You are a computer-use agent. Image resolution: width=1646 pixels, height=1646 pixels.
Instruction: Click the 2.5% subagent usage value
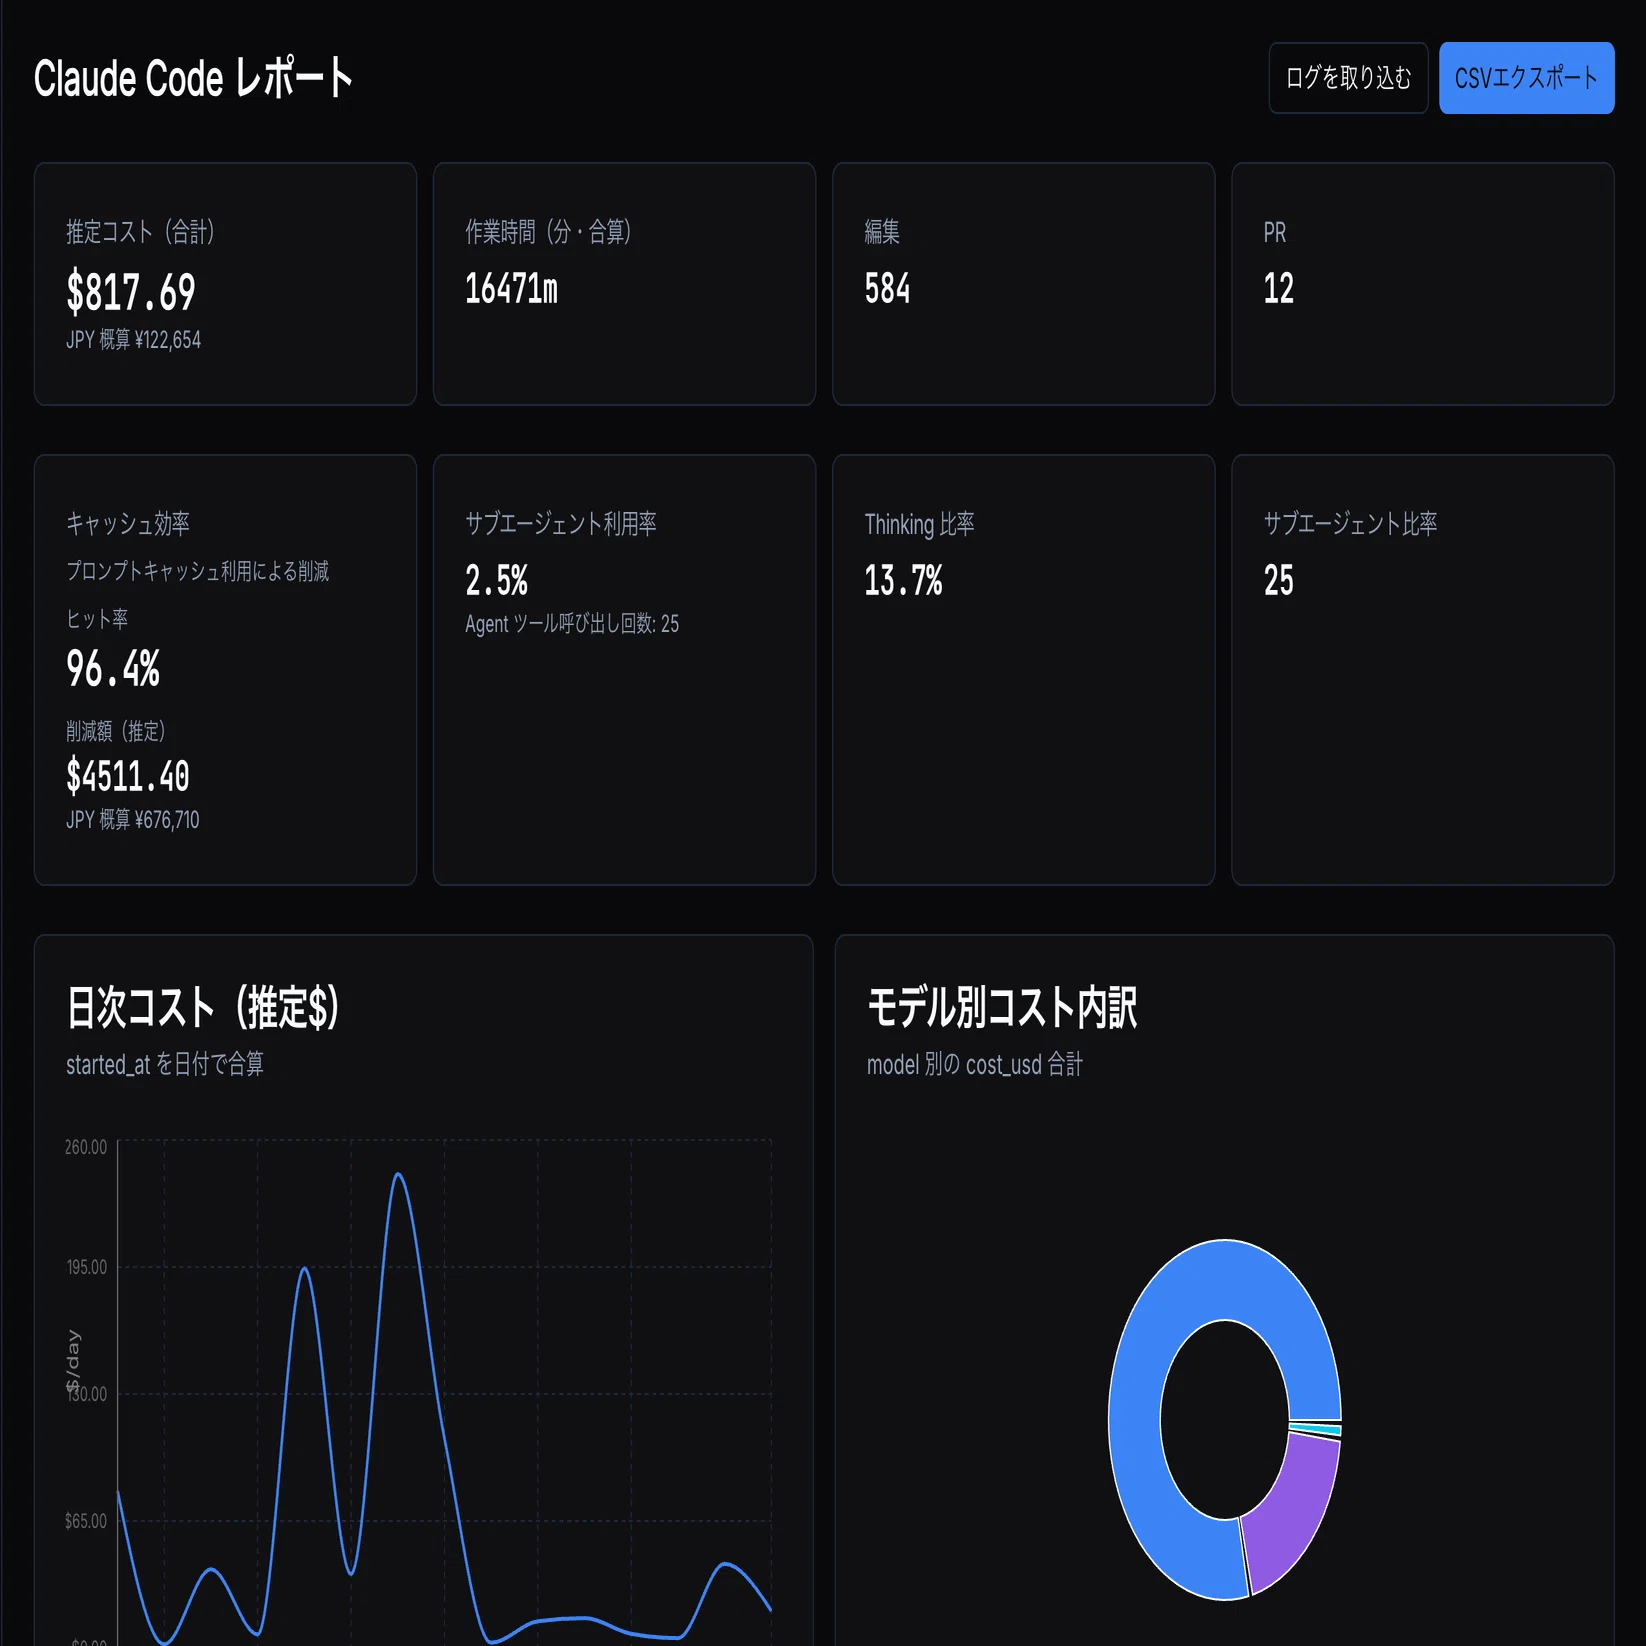[496, 580]
